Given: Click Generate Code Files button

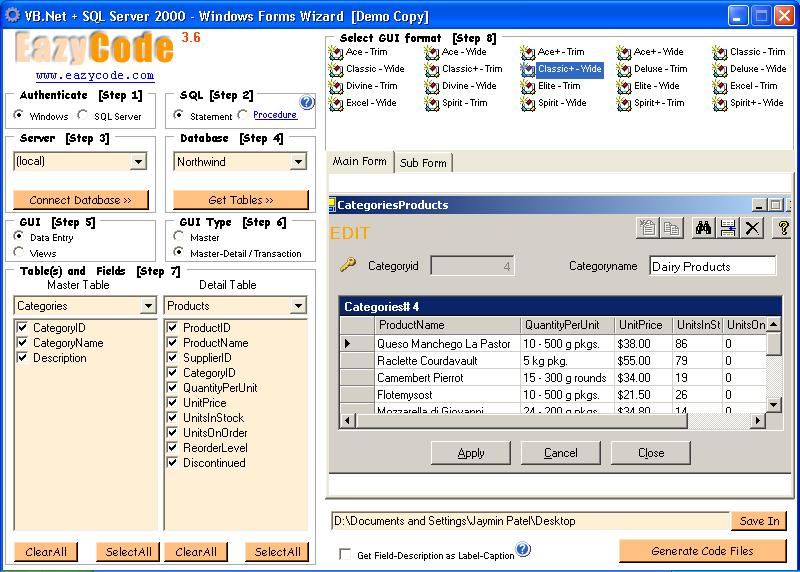Looking at the screenshot, I should 703,551.
